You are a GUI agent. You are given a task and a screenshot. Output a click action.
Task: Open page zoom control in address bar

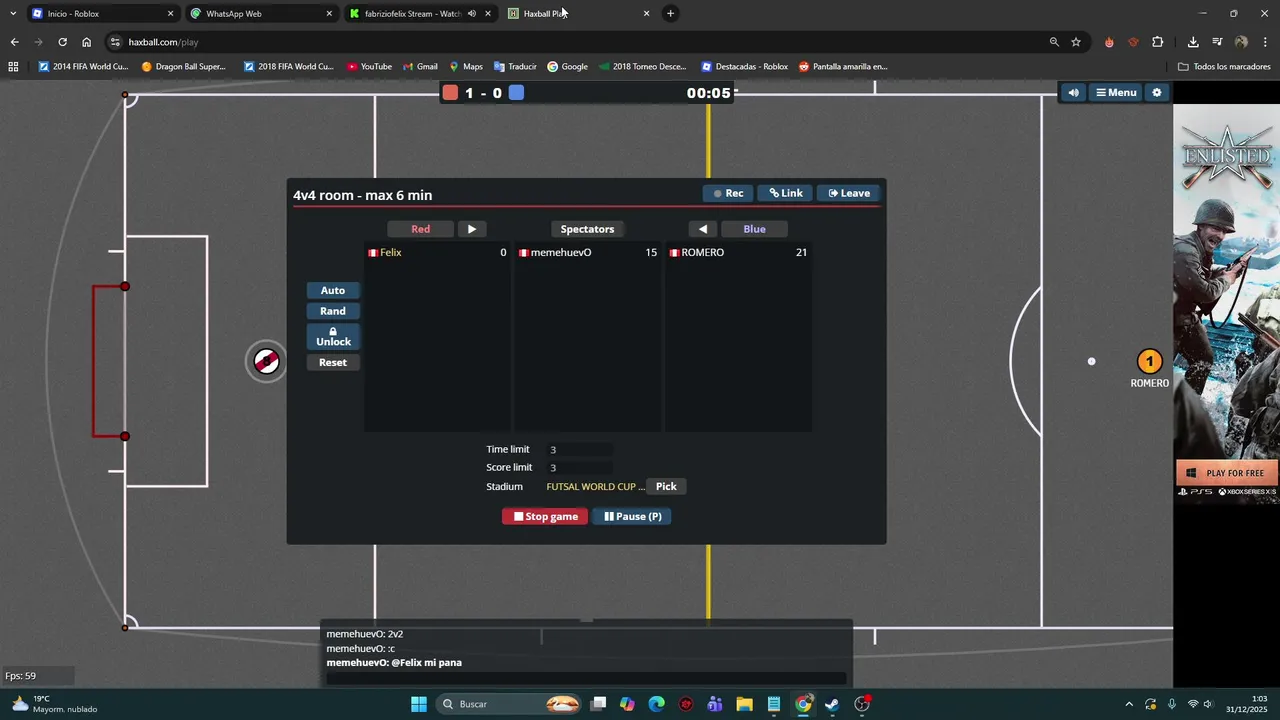[1054, 42]
